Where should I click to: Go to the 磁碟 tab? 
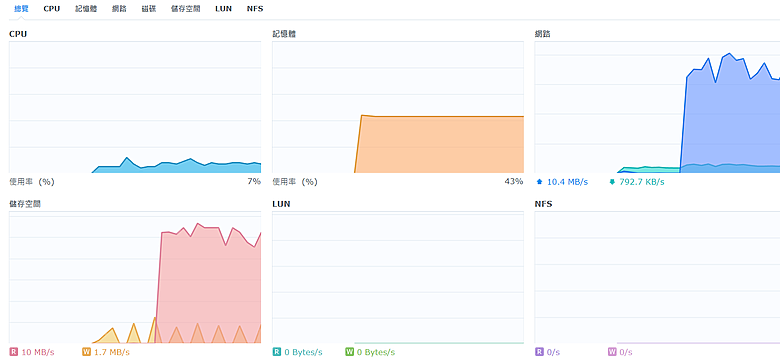point(149,8)
